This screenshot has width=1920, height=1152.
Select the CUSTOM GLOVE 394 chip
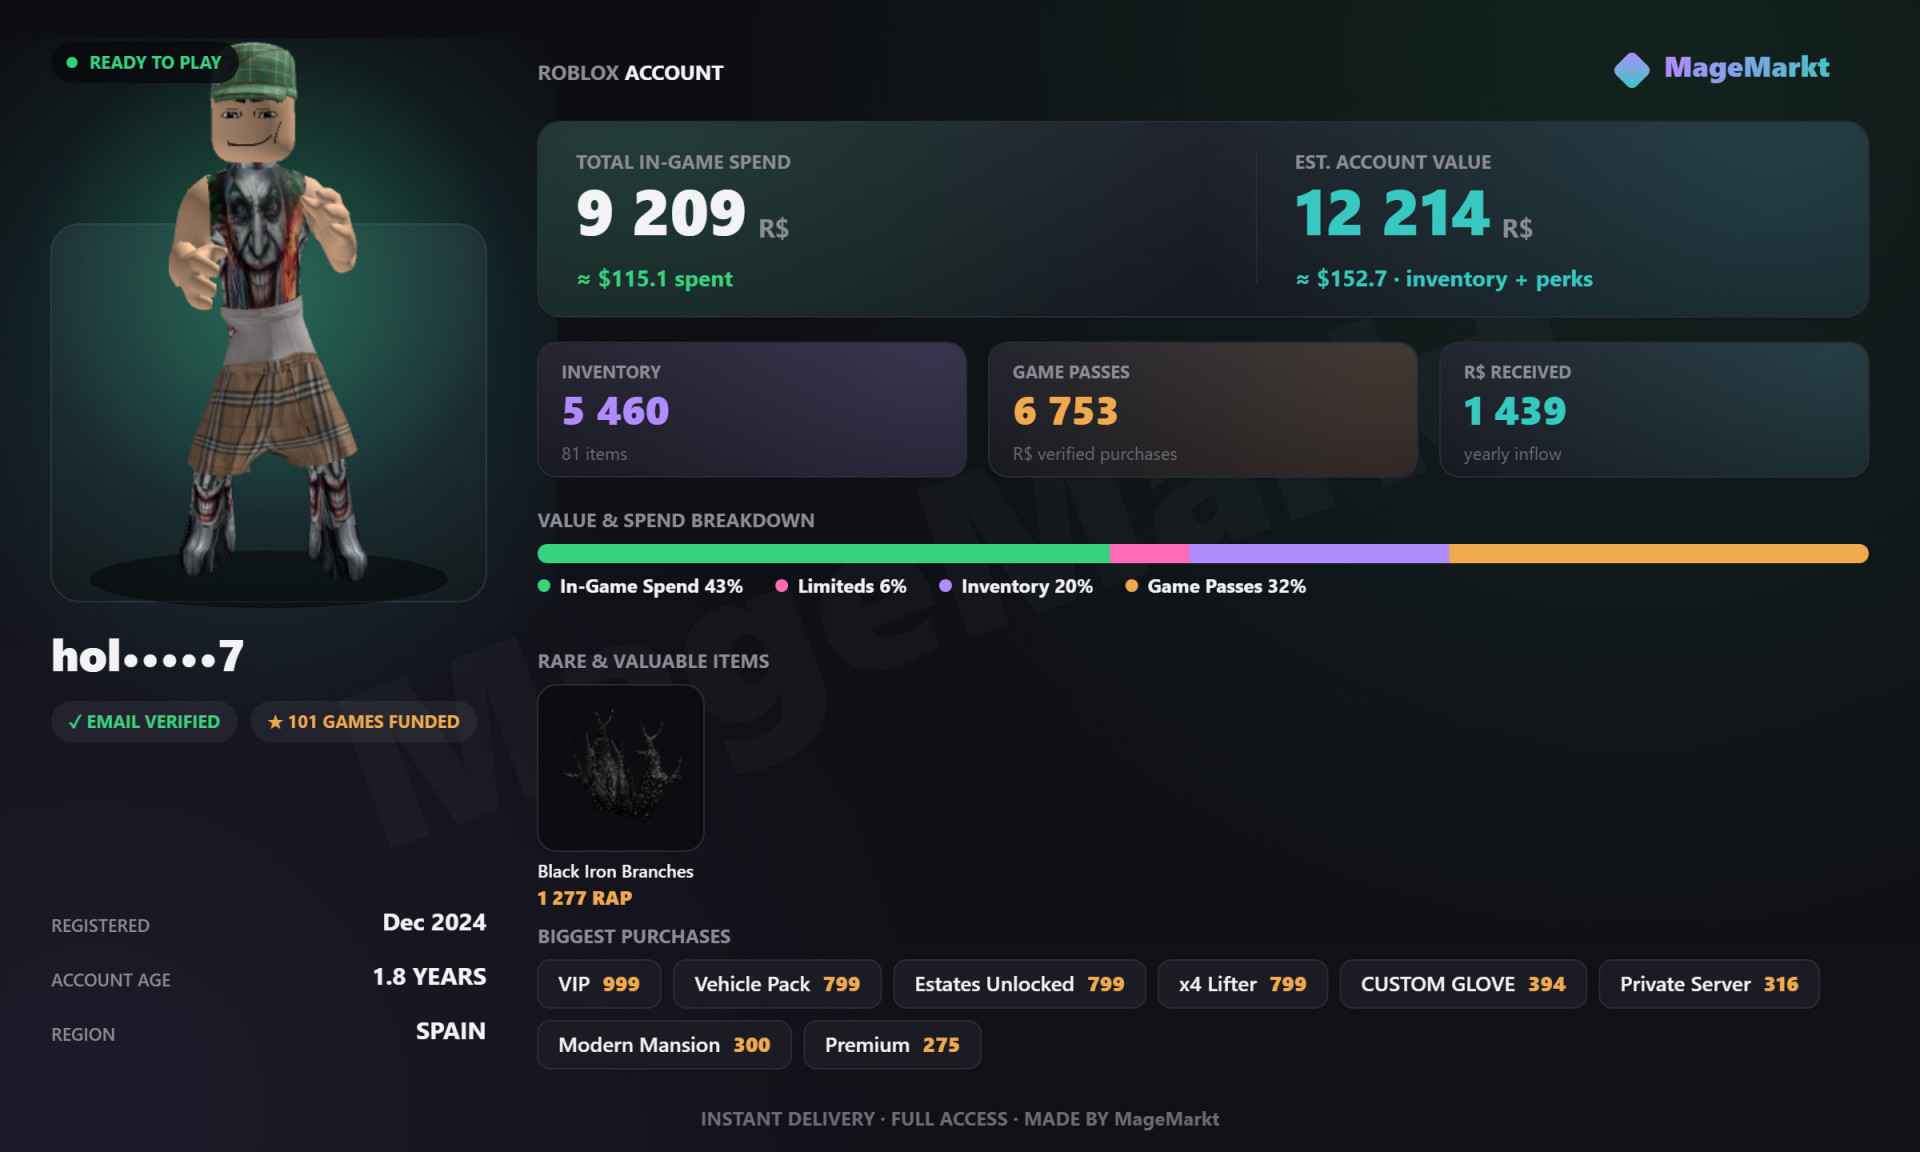(1463, 984)
